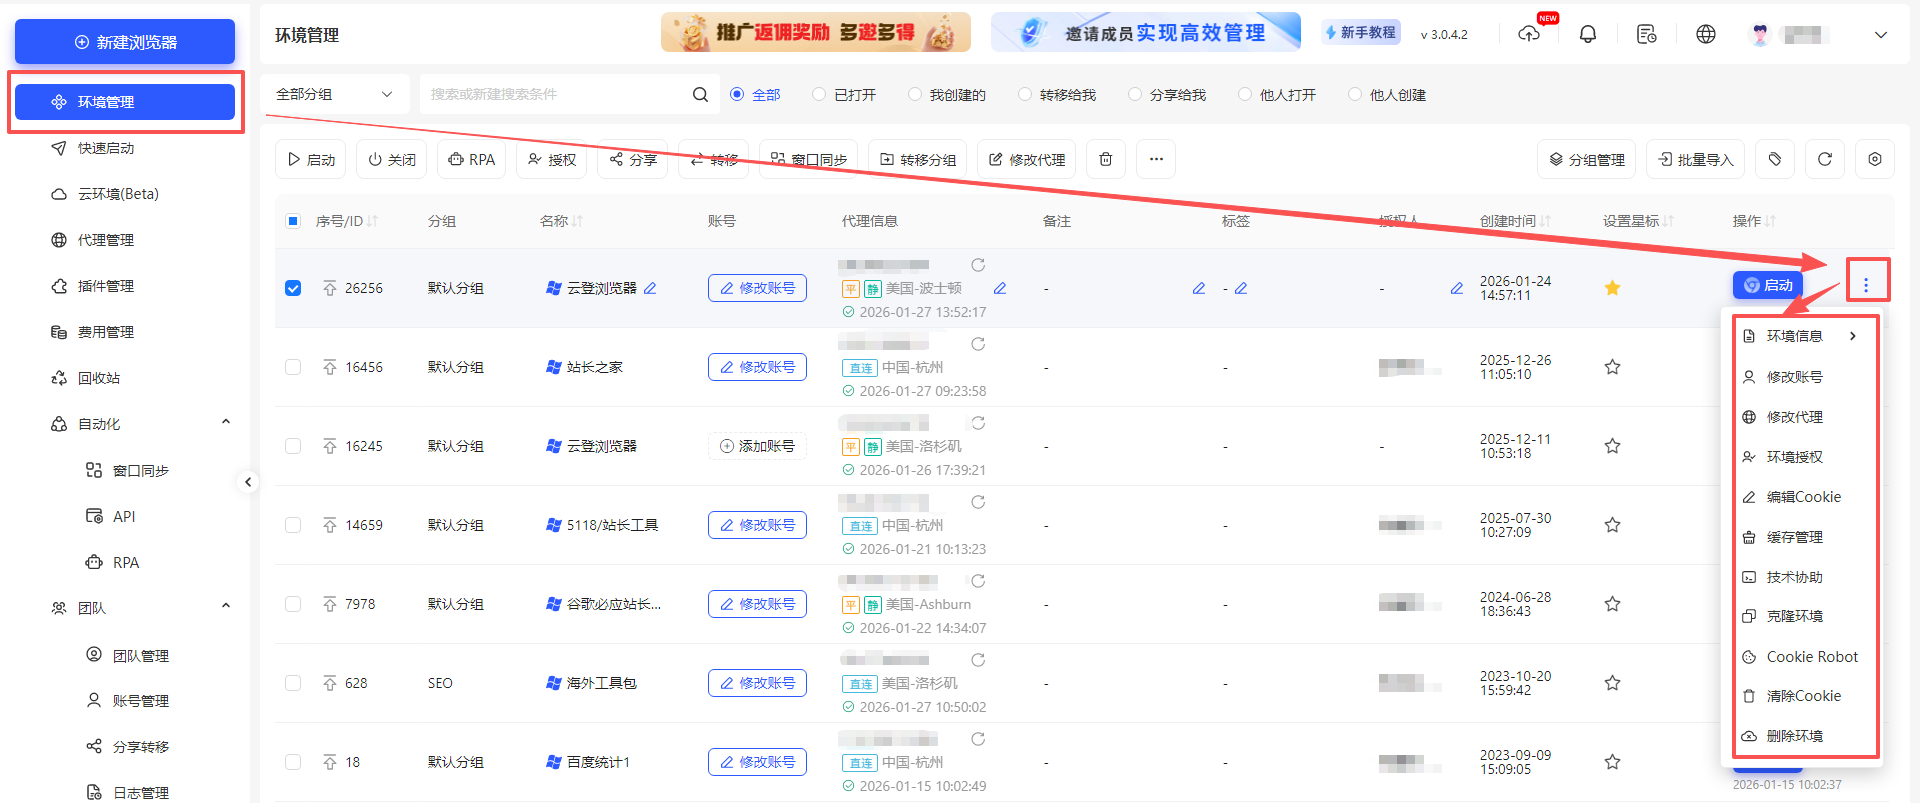1920x803 pixels.
Task: Open the more options ellipsis toolbar button
Action: [1156, 159]
